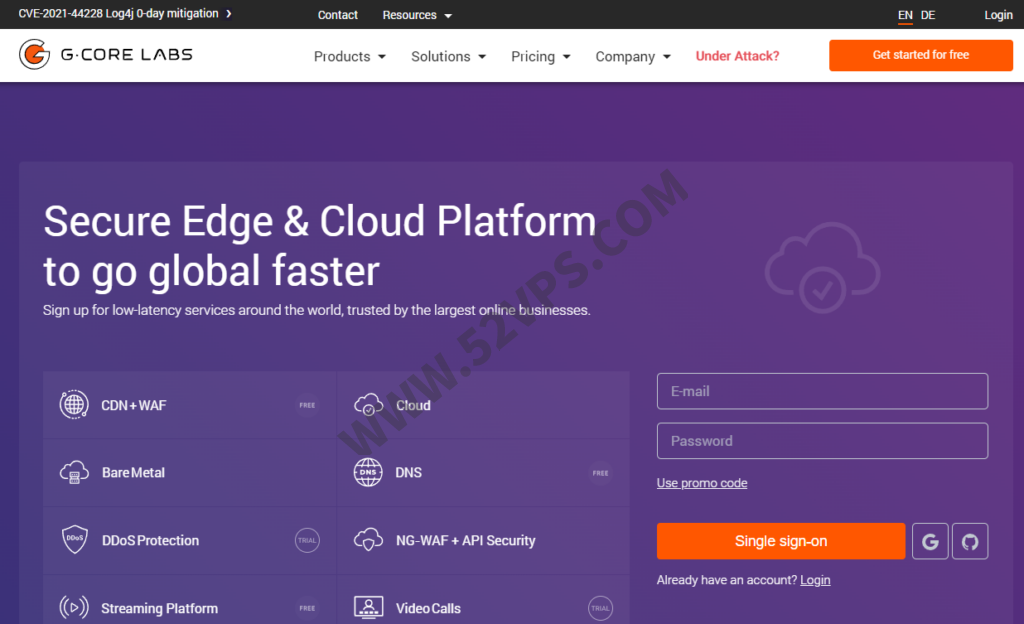Click the FREE badge on DNS row
The width and height of the screenshot is (1024, 624).
[600, 473]
